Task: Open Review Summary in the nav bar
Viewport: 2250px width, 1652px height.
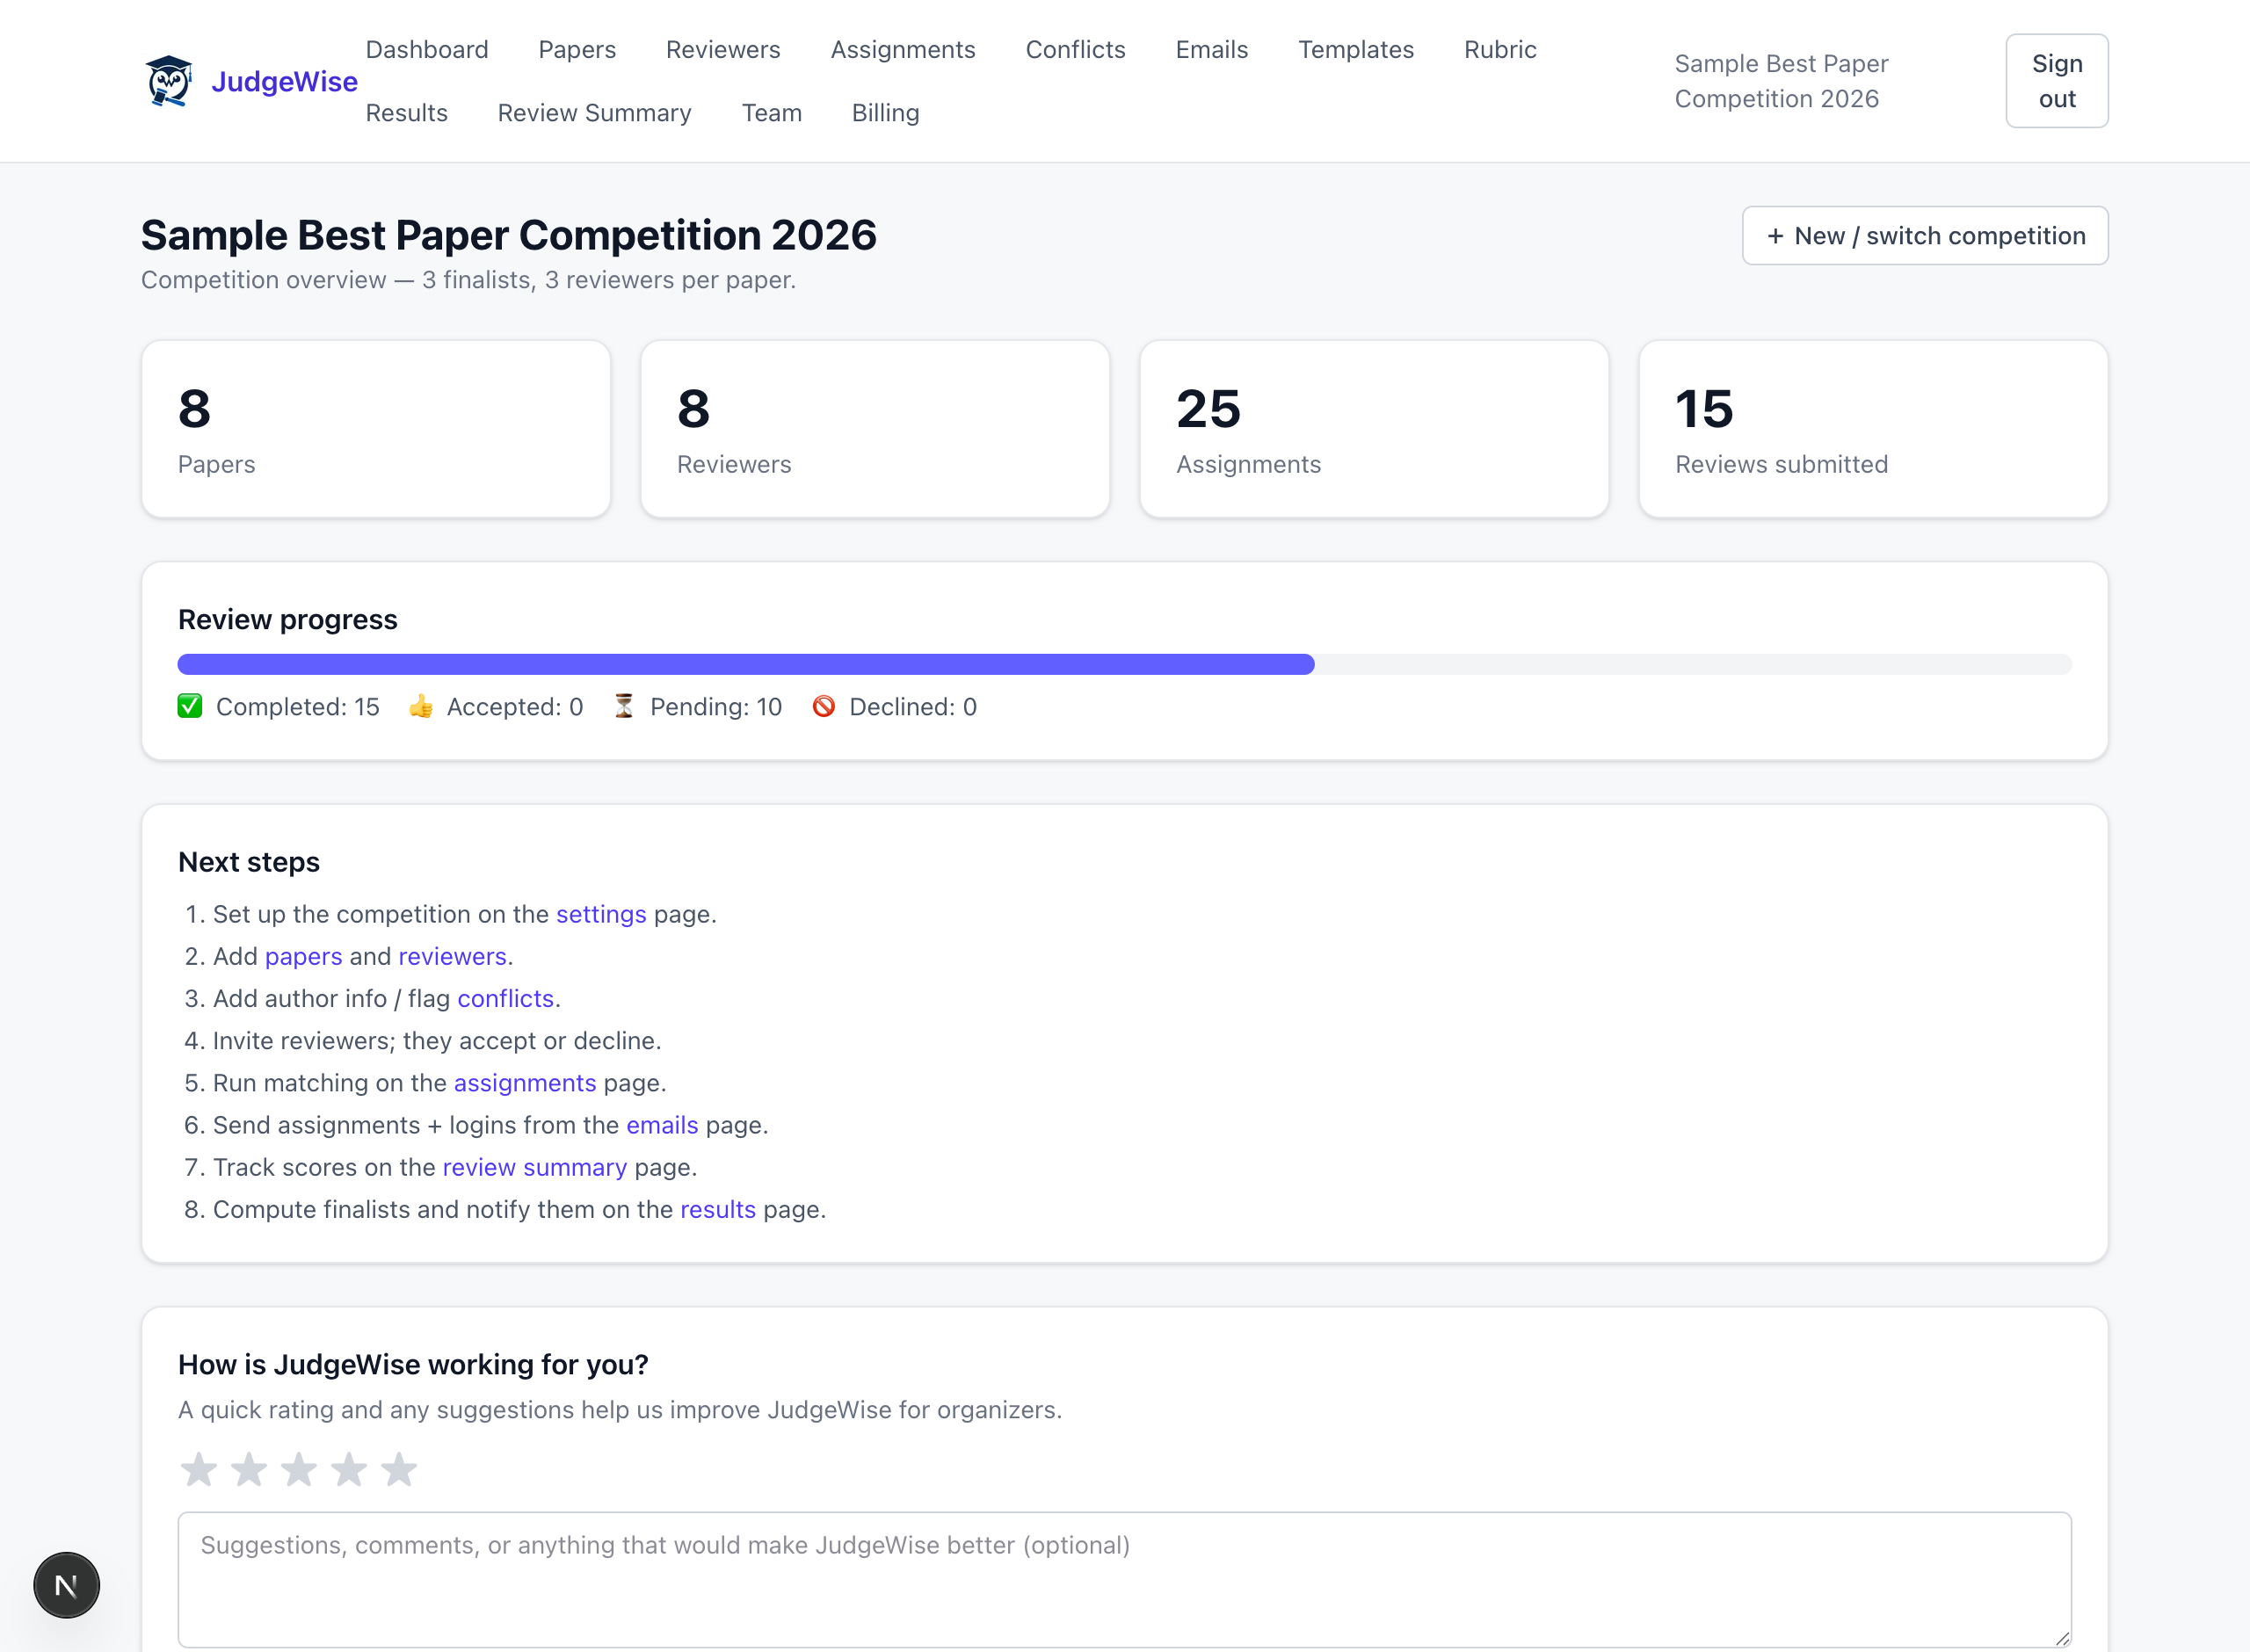Action: [x=594, y=113]
